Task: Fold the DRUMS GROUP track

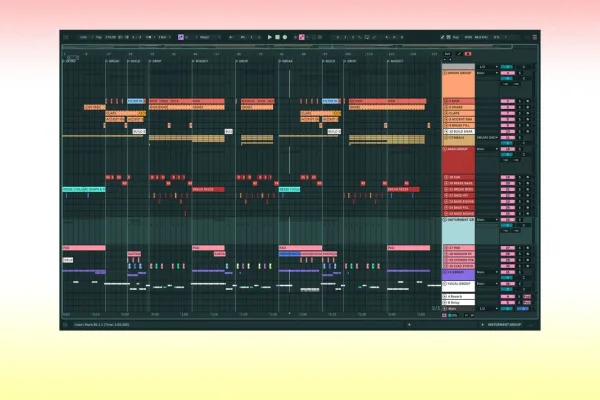Action: point(445,73)
